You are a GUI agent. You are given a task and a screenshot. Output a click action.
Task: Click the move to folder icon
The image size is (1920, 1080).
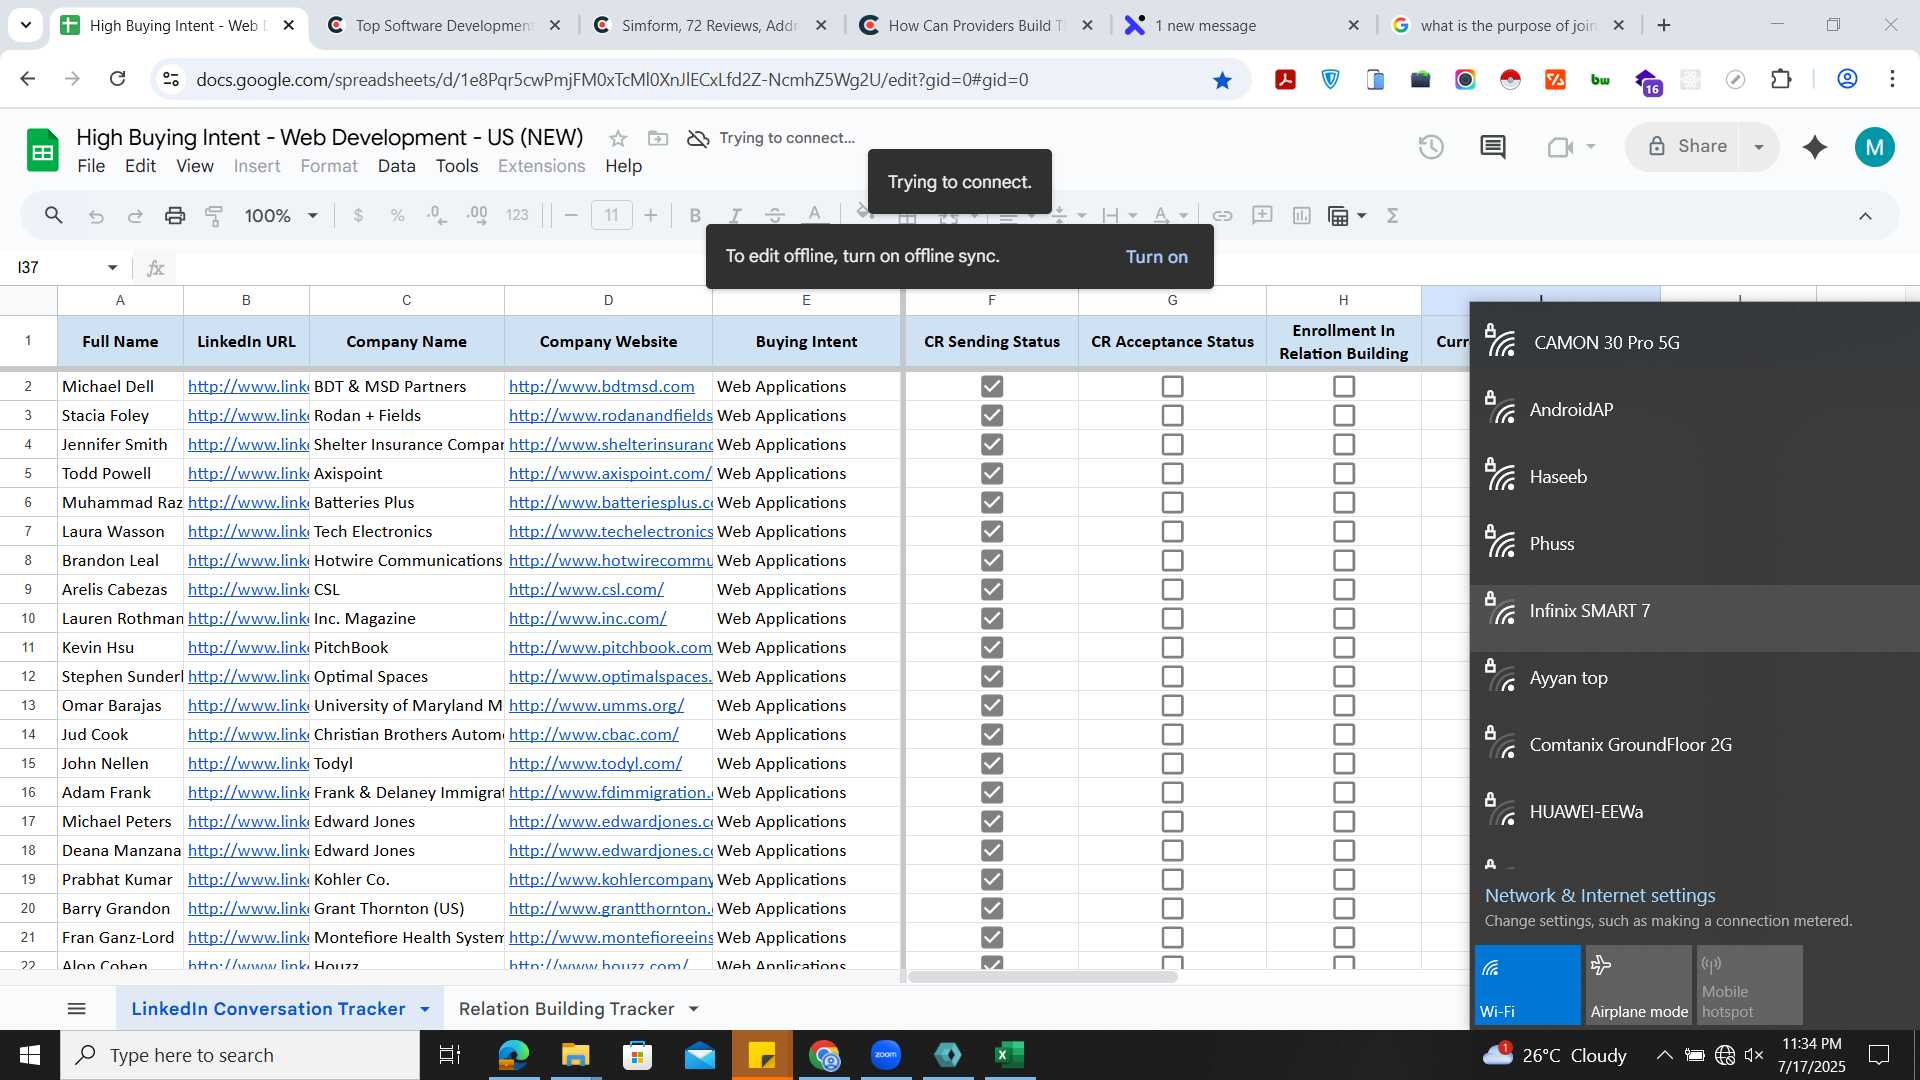(x=658, y=139)
